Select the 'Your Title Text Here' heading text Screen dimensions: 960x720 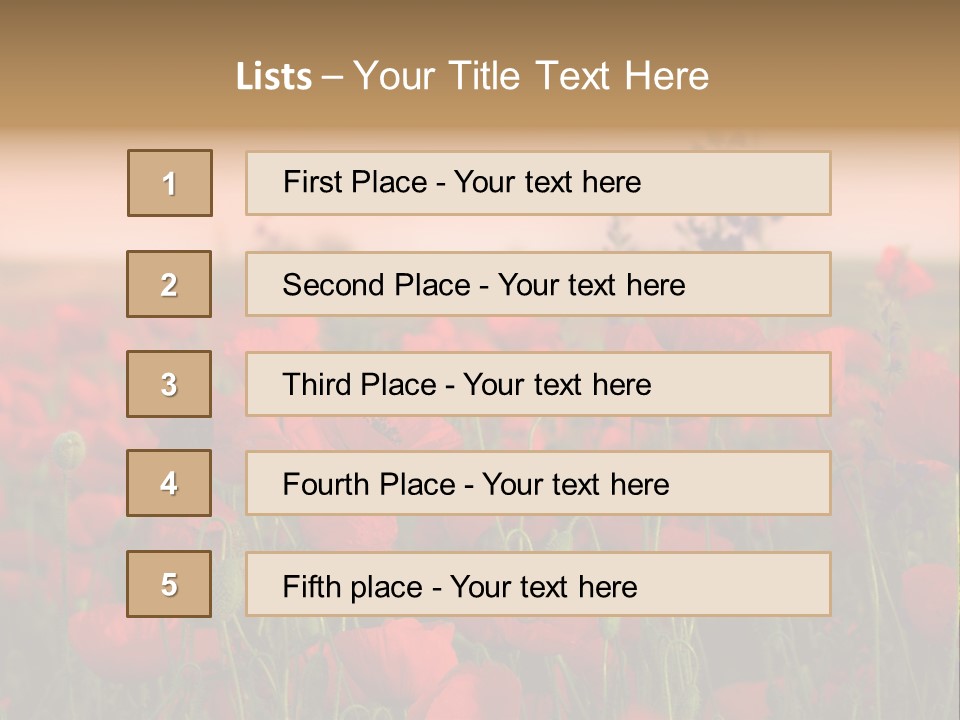click(531, 76)
